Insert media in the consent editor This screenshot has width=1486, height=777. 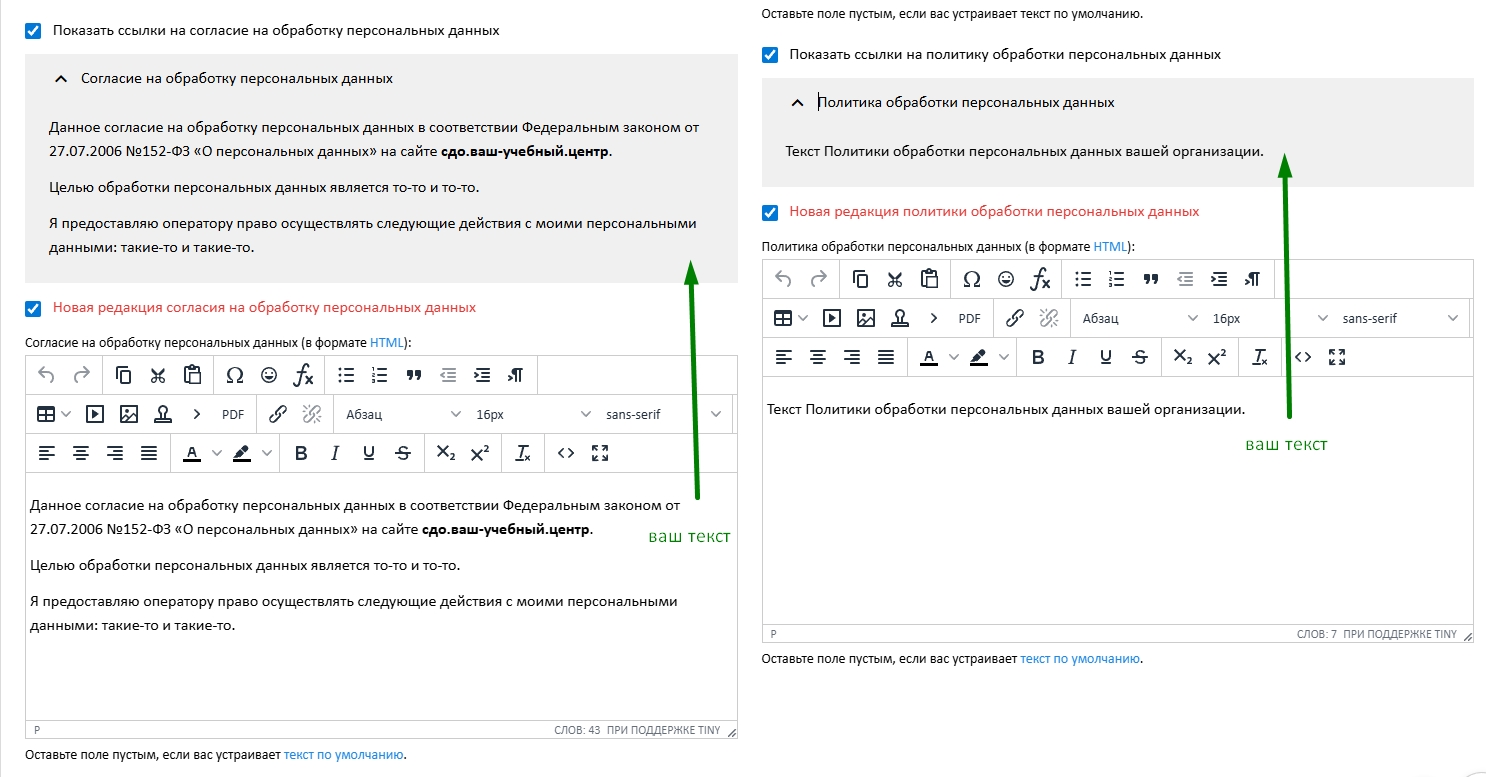[x=95, y=414]
